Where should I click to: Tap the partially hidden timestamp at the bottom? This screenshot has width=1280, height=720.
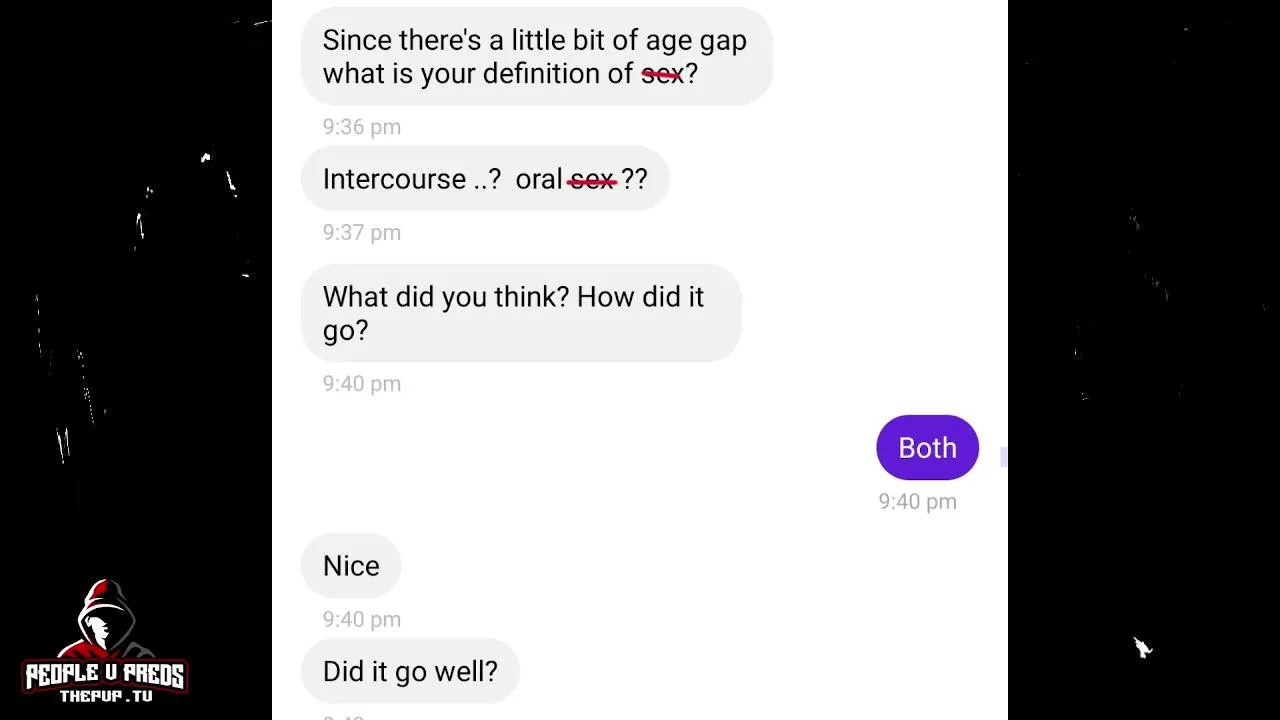coord(344,716)
